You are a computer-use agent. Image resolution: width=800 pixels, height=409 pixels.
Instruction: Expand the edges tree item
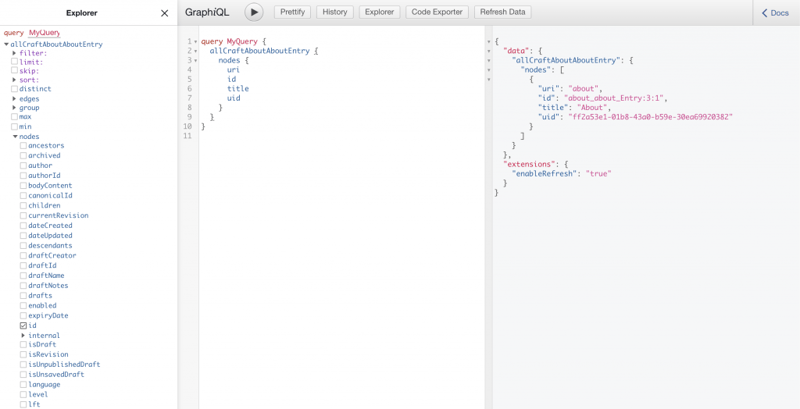click(15, 99)
